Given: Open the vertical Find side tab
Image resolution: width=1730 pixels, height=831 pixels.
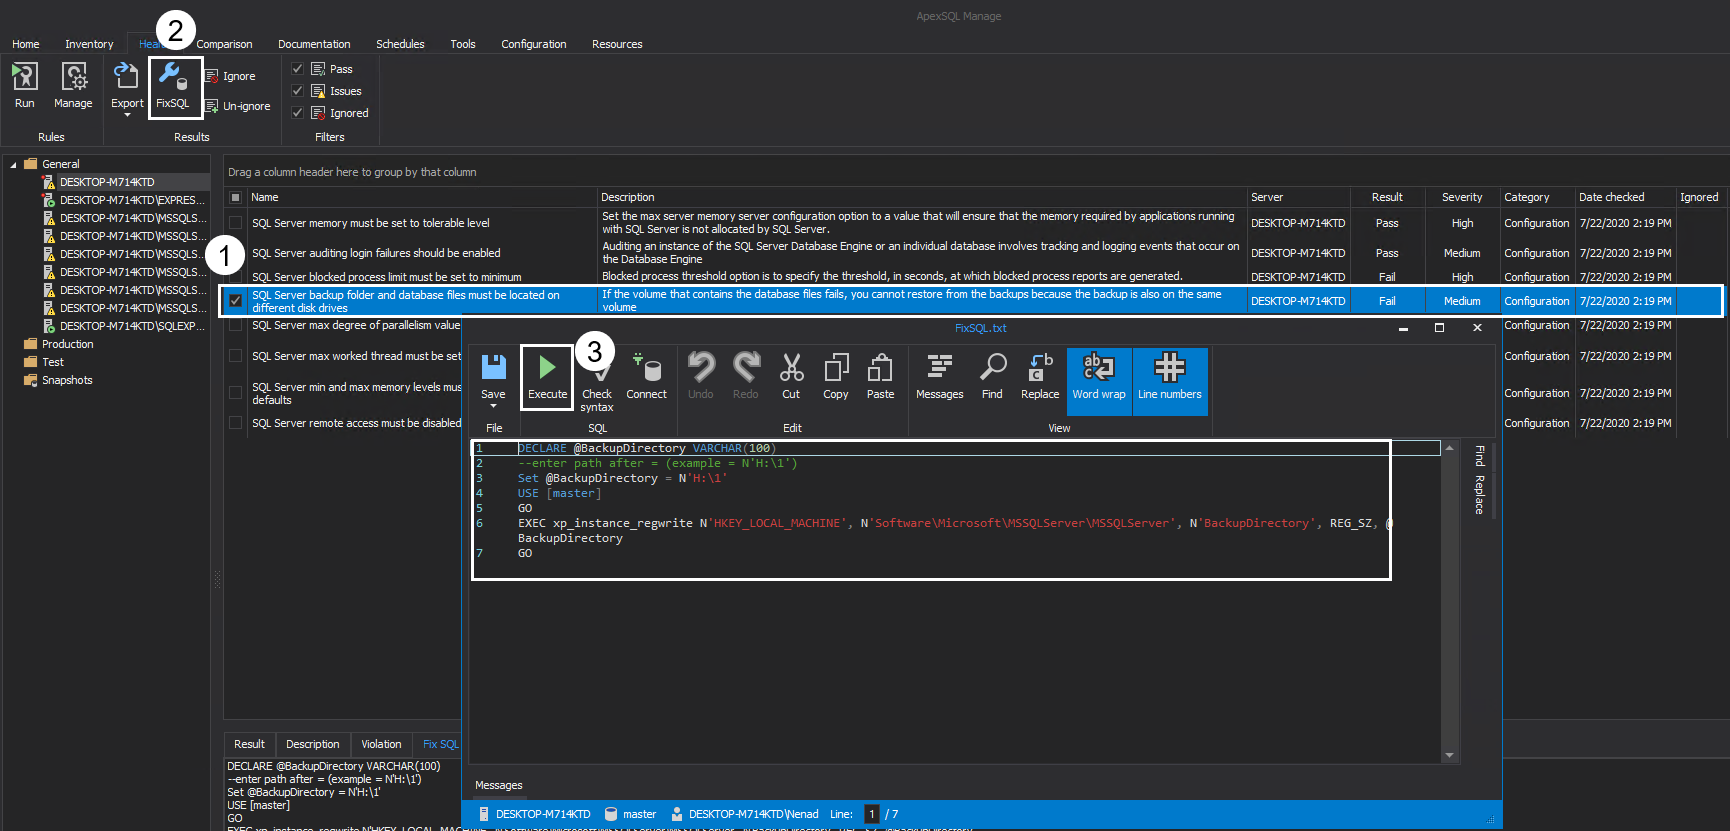Looking at the screenshot, I should coord(1480,456).
